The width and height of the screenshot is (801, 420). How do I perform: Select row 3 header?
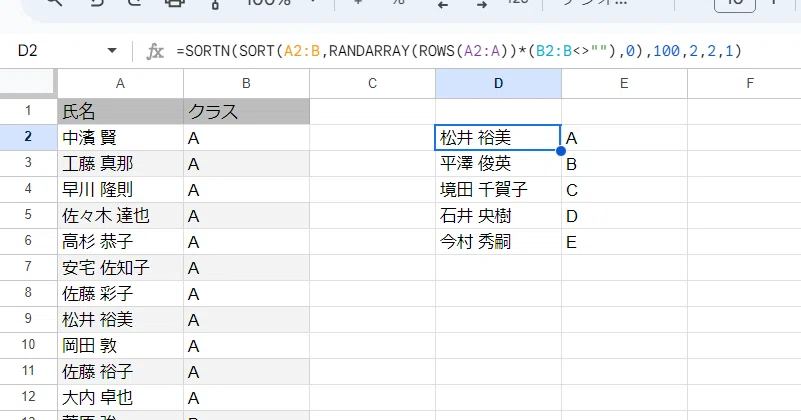coord(28,163)
